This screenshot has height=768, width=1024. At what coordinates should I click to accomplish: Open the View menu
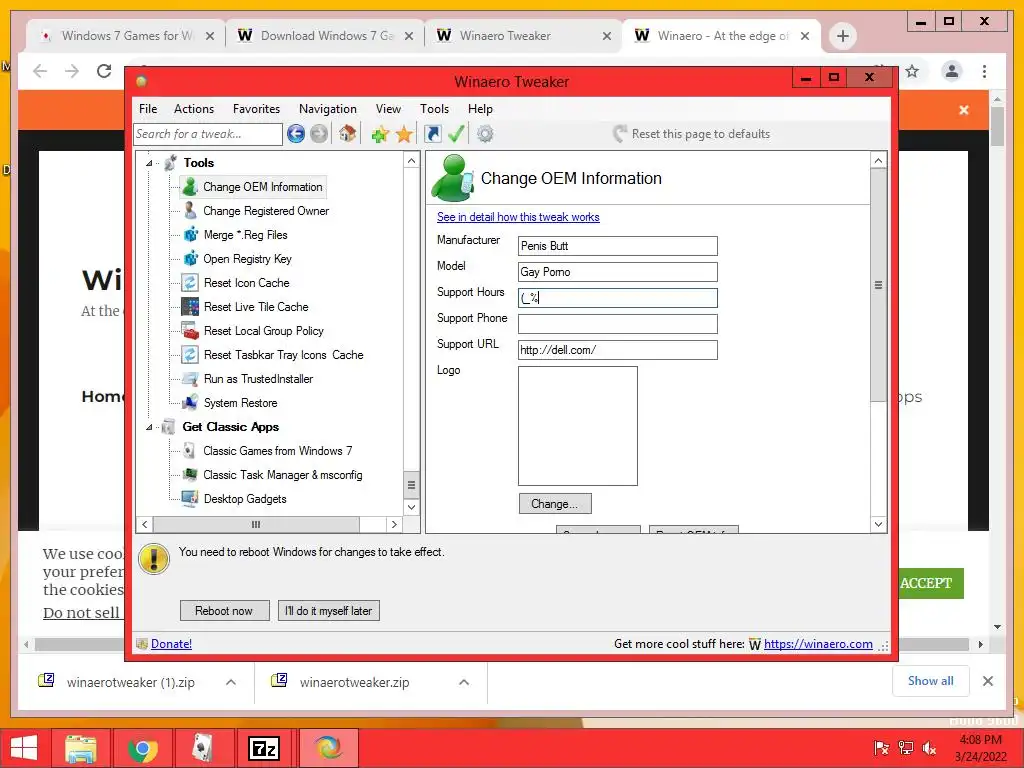coord(388,109)
